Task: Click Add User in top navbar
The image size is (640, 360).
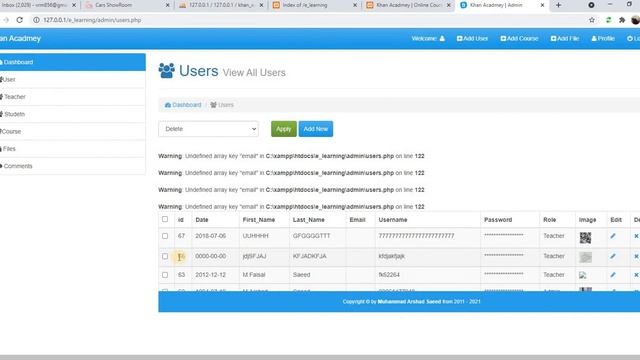Action: pos(472,38)
